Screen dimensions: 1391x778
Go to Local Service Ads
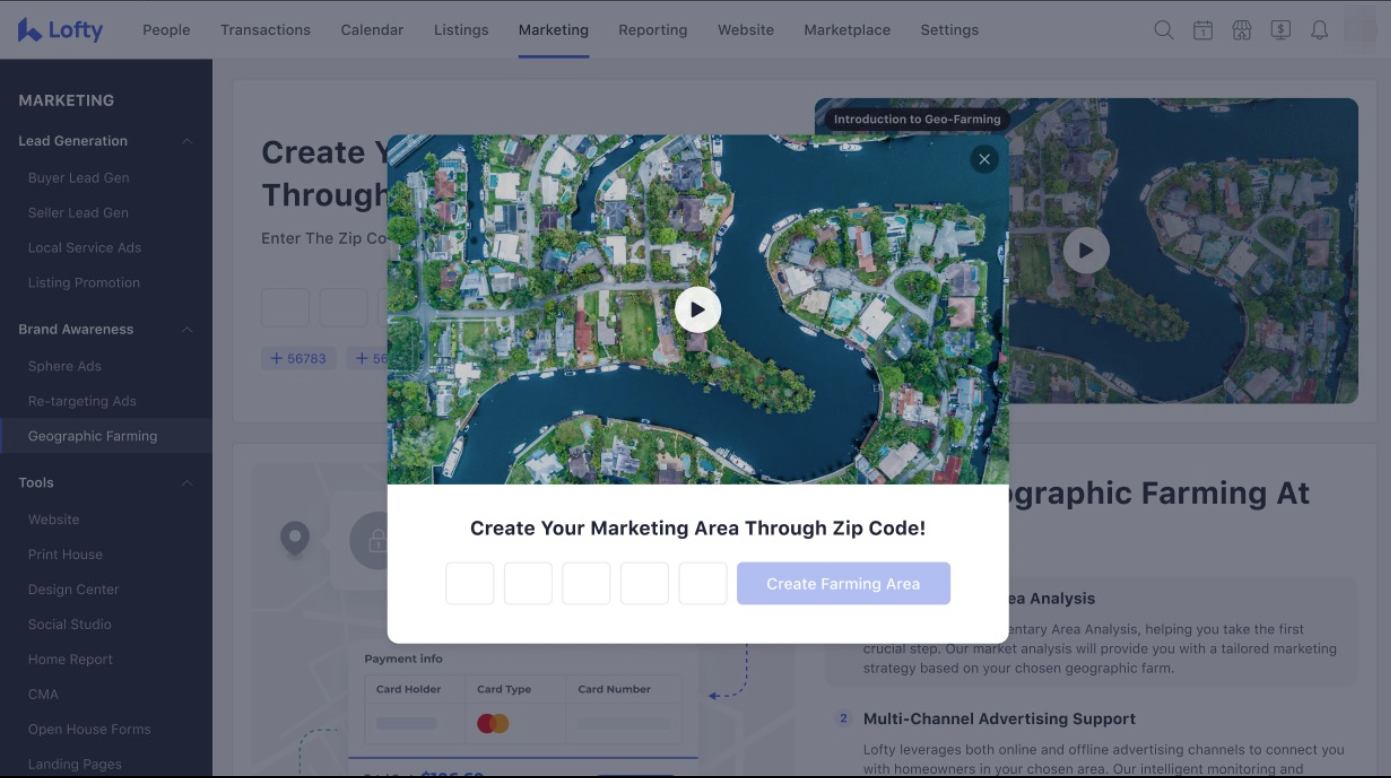point(84,248)
